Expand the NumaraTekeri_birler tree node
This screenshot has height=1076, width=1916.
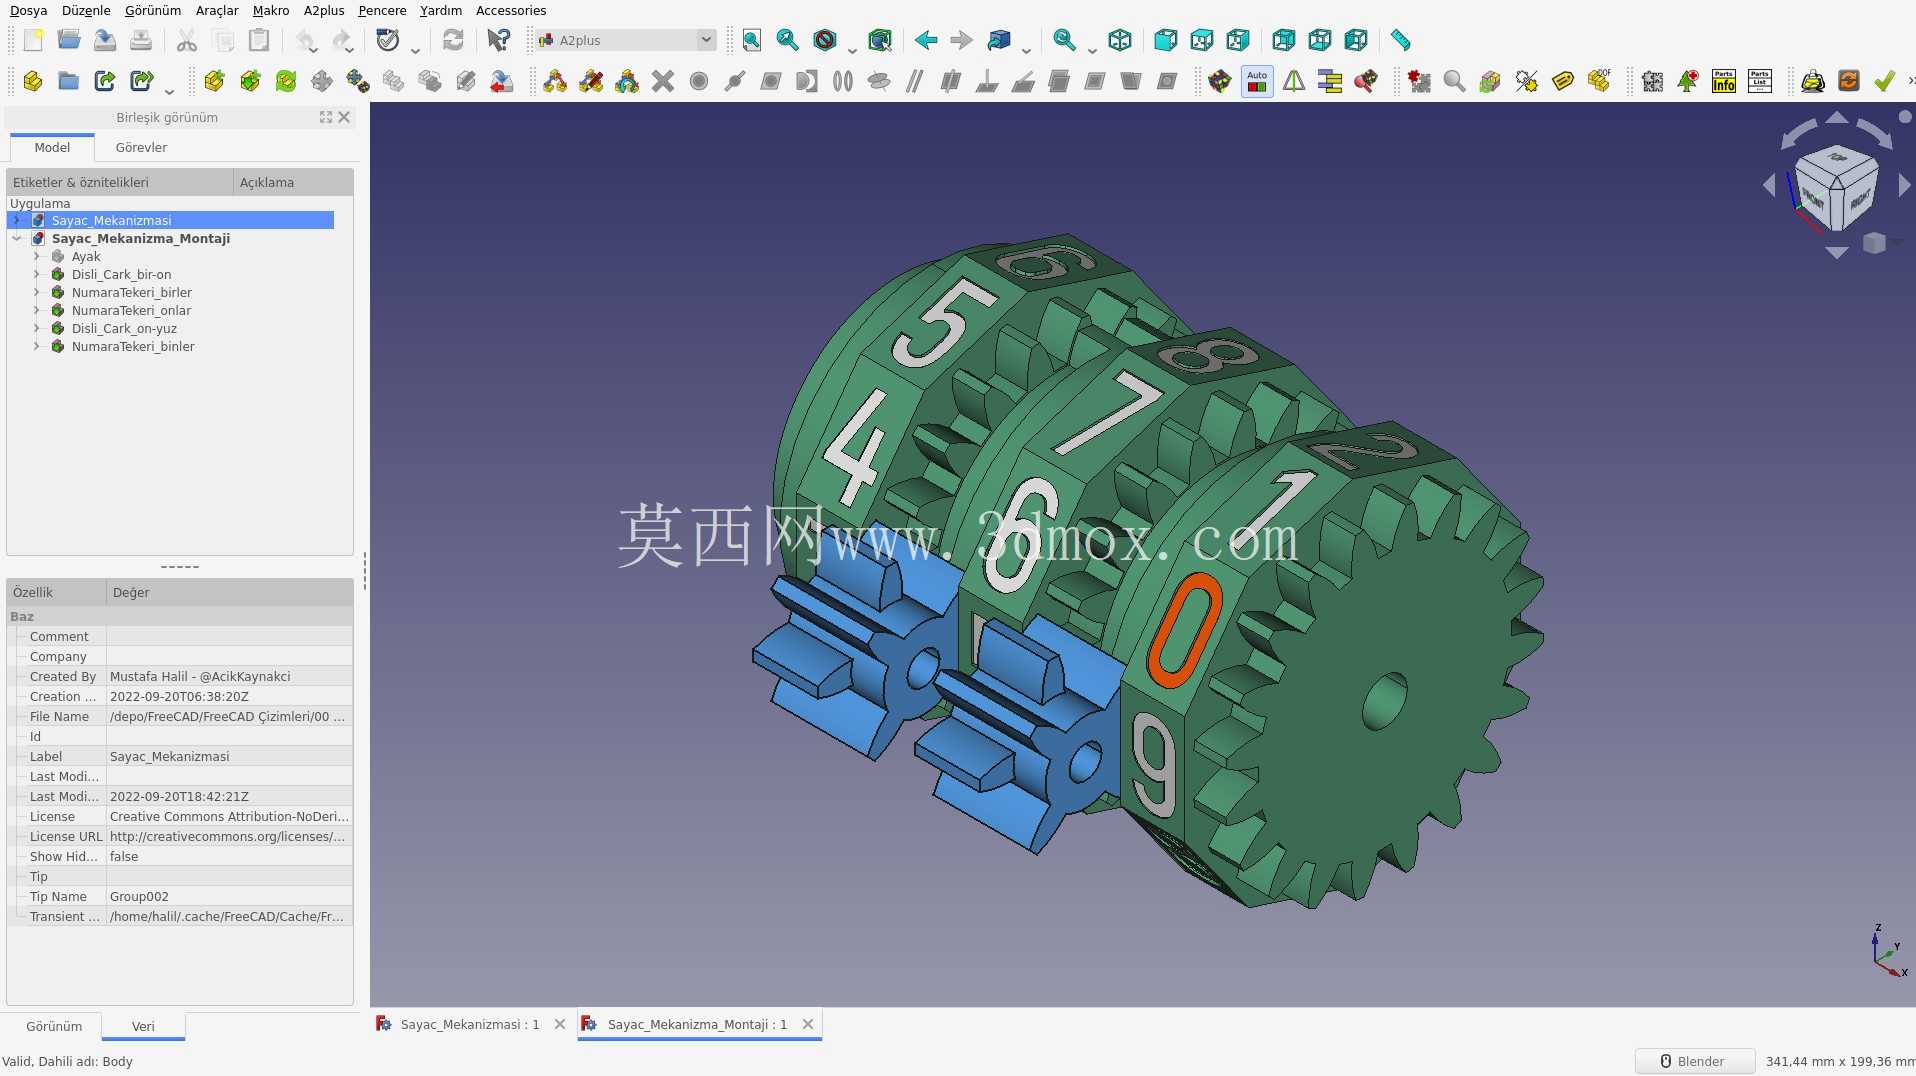click(x=37, y=292)
